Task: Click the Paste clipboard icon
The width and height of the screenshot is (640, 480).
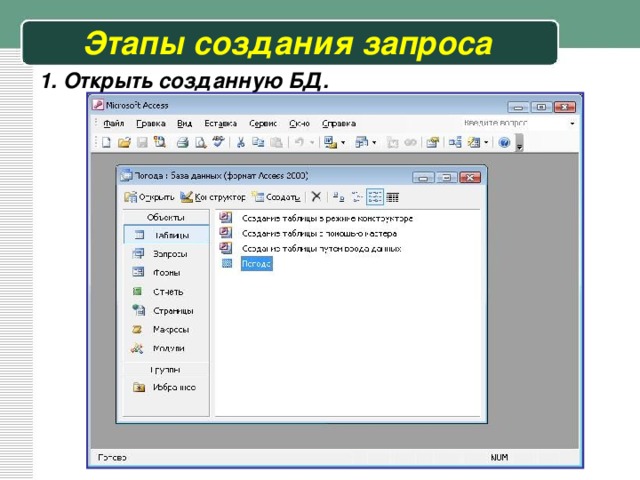Action: coord(276,142)
